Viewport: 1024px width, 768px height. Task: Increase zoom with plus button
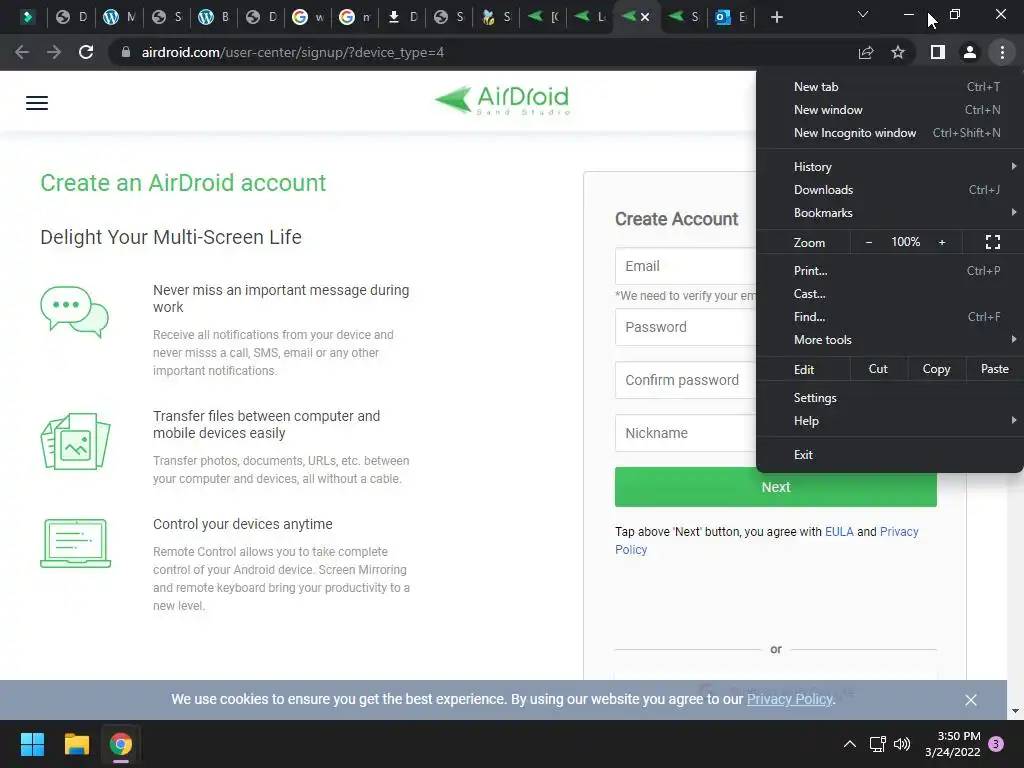[x=942, y=242]
